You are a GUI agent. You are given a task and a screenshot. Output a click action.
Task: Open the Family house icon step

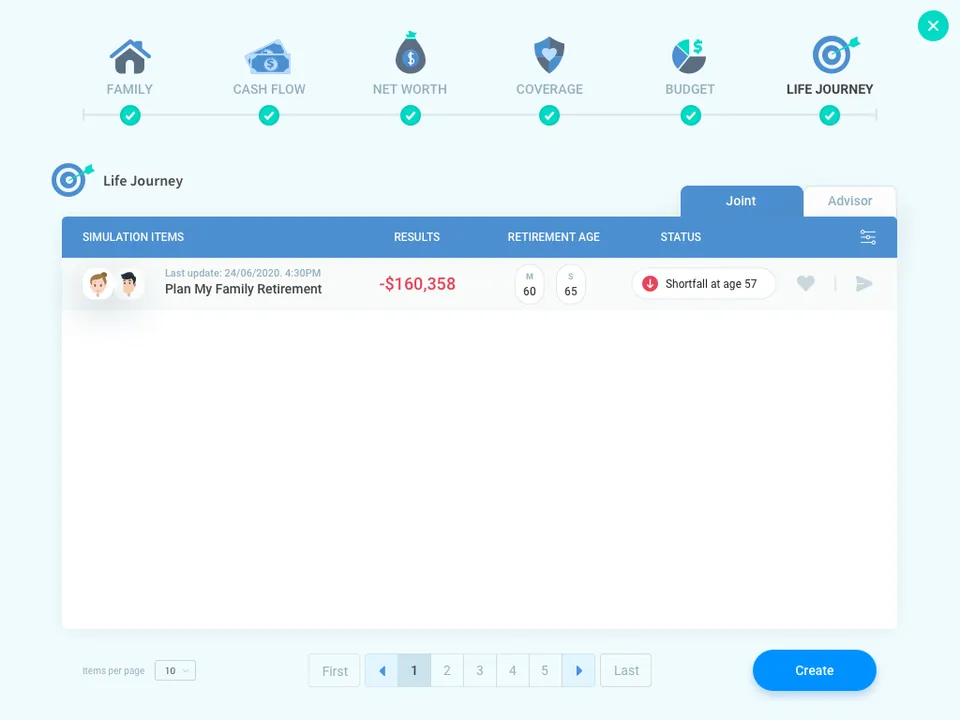tap(130, 56)
